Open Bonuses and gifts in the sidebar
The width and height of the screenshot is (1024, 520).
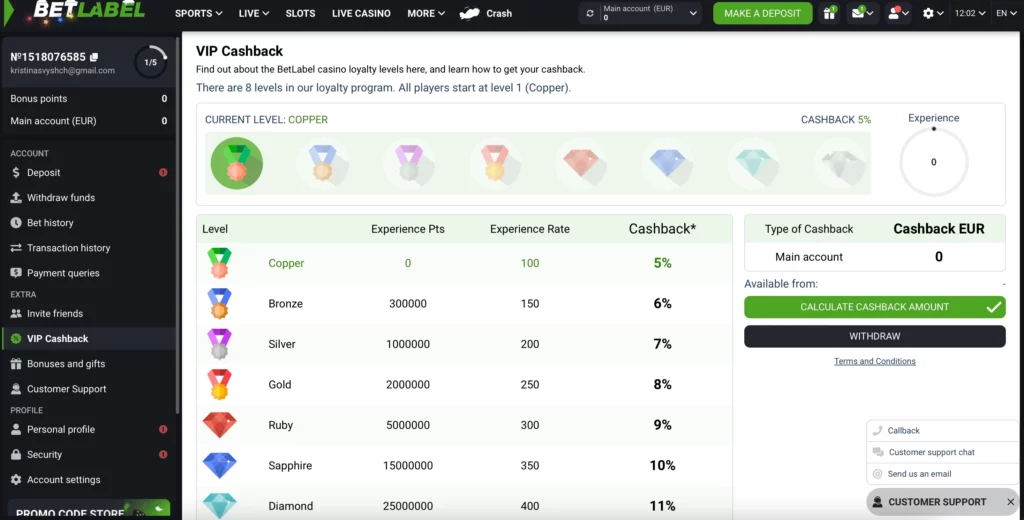tap(89, 364)
